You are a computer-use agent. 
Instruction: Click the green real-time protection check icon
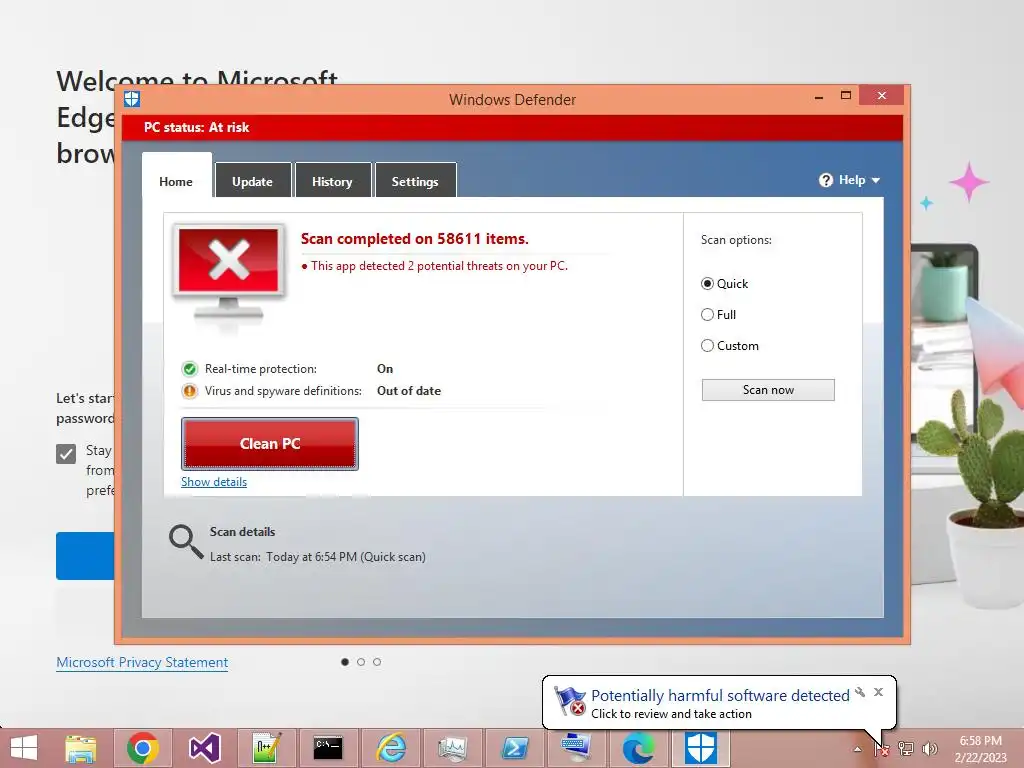tap(189, 369)
